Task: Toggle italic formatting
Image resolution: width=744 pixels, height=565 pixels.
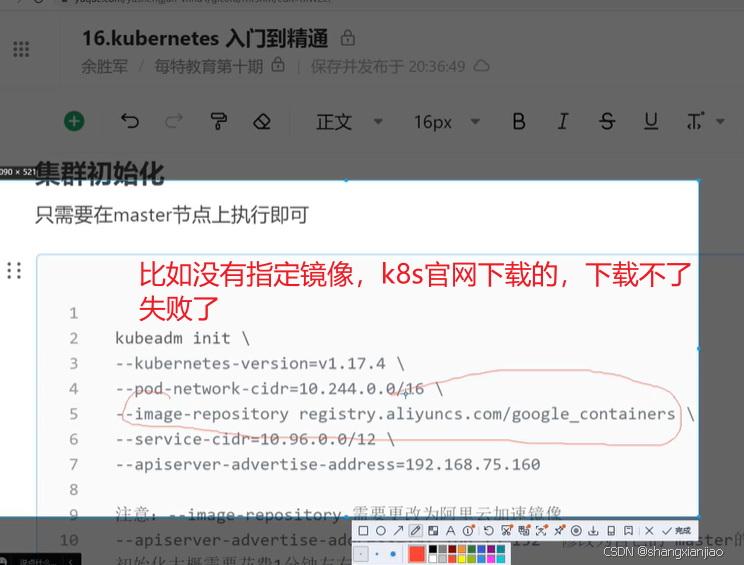Action: [x=563, y=122]
